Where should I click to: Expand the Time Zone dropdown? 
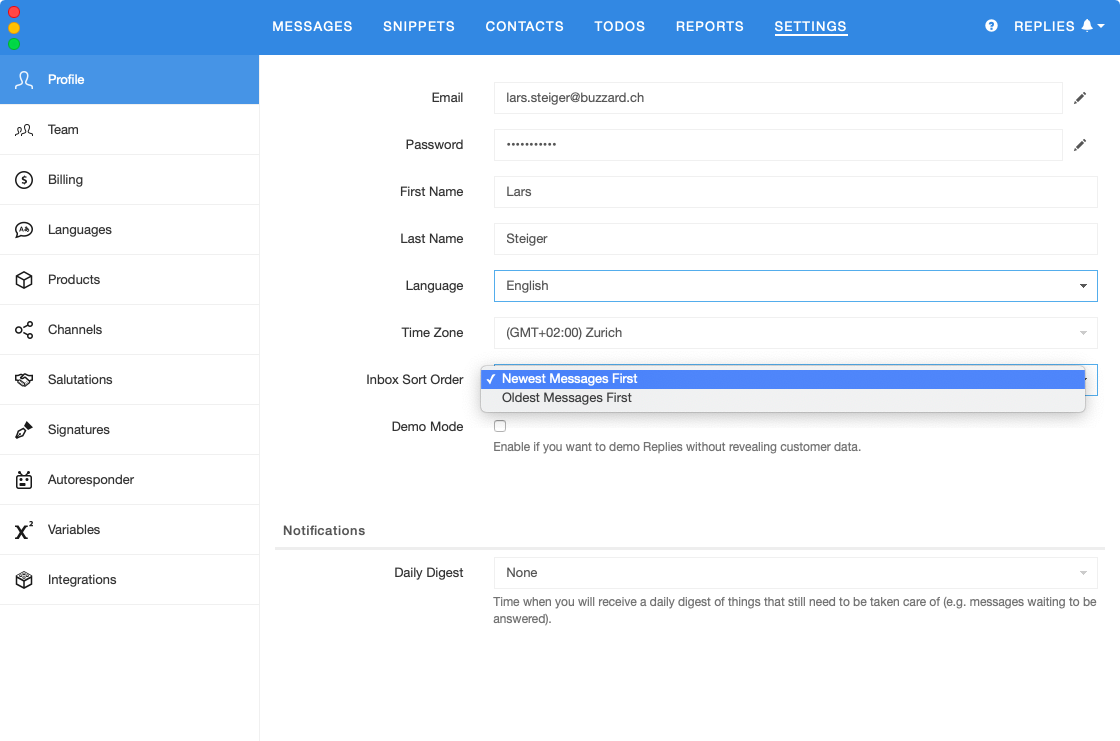coord(795,332)
